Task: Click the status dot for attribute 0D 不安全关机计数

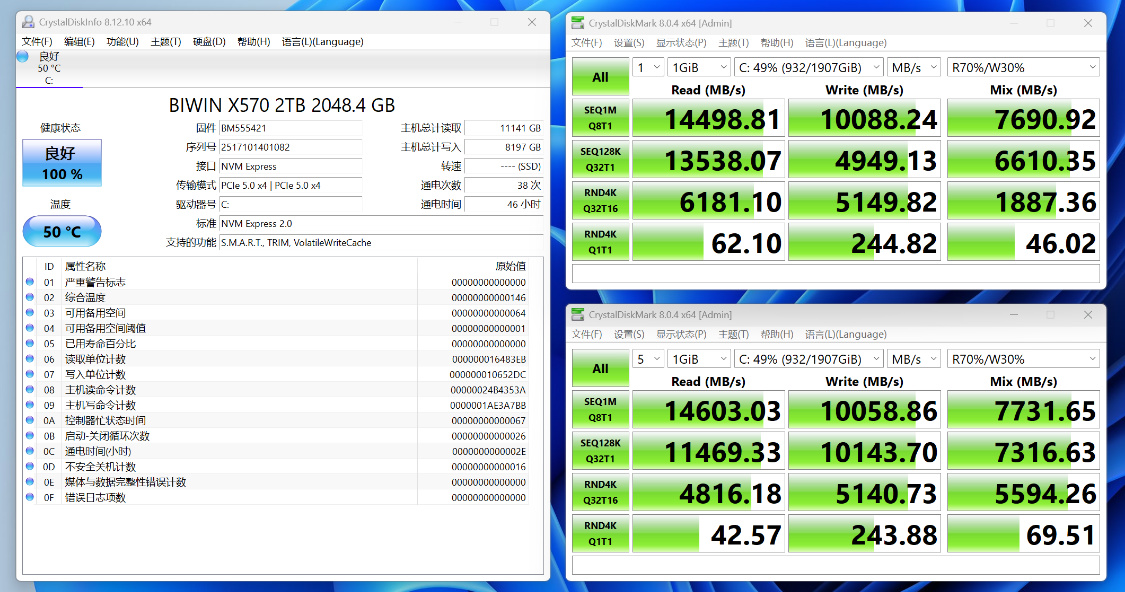Action: 30,466
